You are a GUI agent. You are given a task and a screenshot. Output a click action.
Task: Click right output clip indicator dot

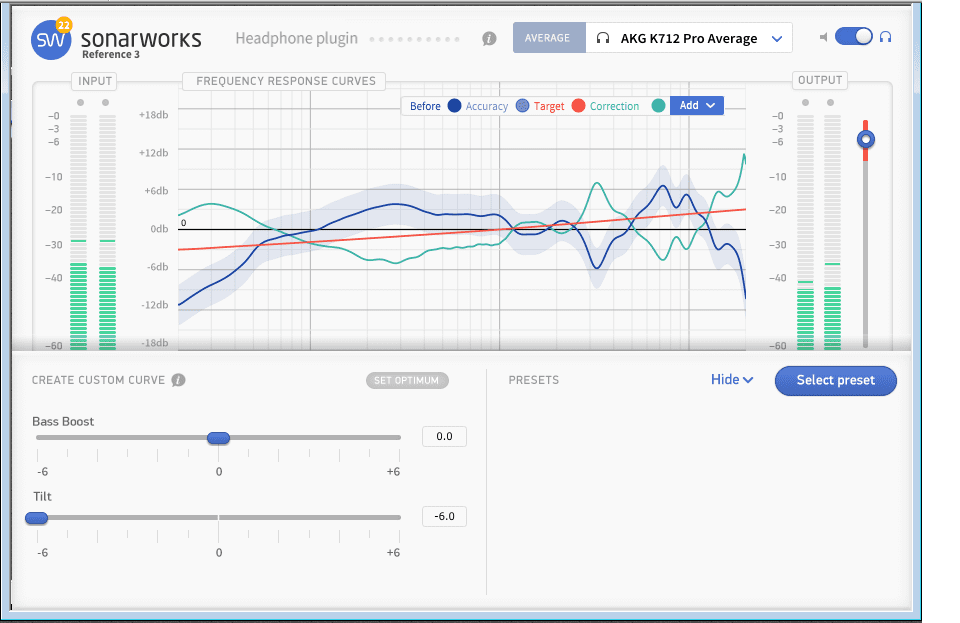(830, 103)
